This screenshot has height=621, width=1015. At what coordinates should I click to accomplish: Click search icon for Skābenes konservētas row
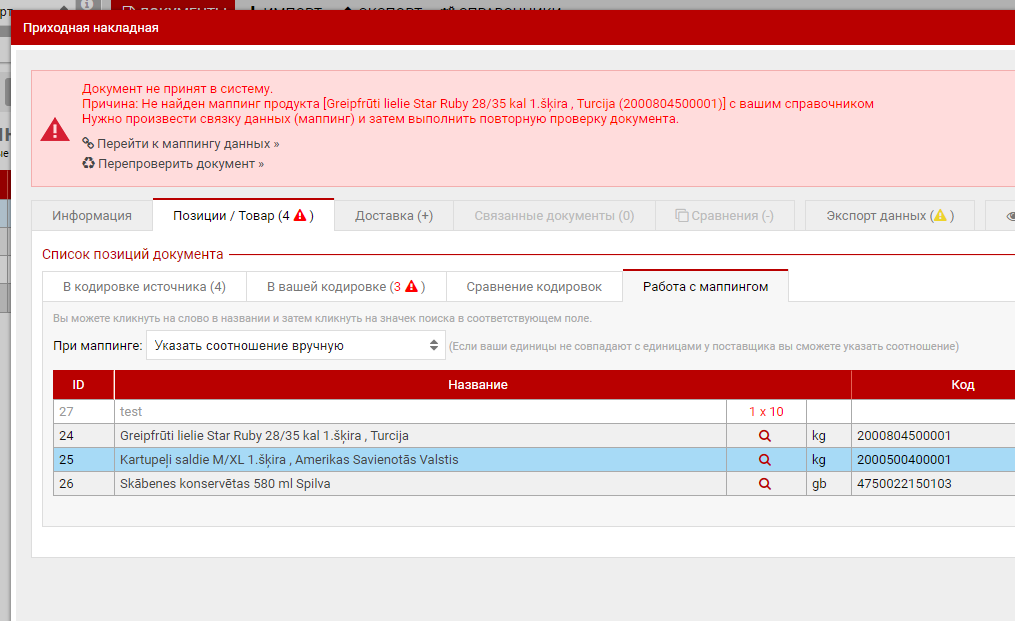(x=765, y=484)
